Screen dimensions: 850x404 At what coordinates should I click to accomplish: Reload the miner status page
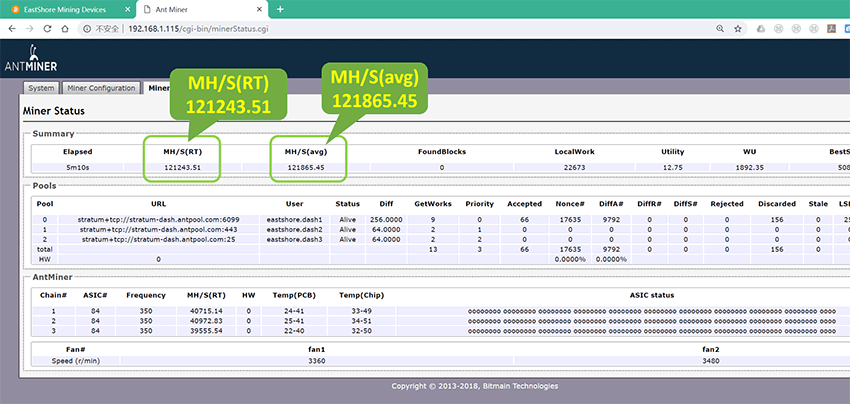[47, 29]
